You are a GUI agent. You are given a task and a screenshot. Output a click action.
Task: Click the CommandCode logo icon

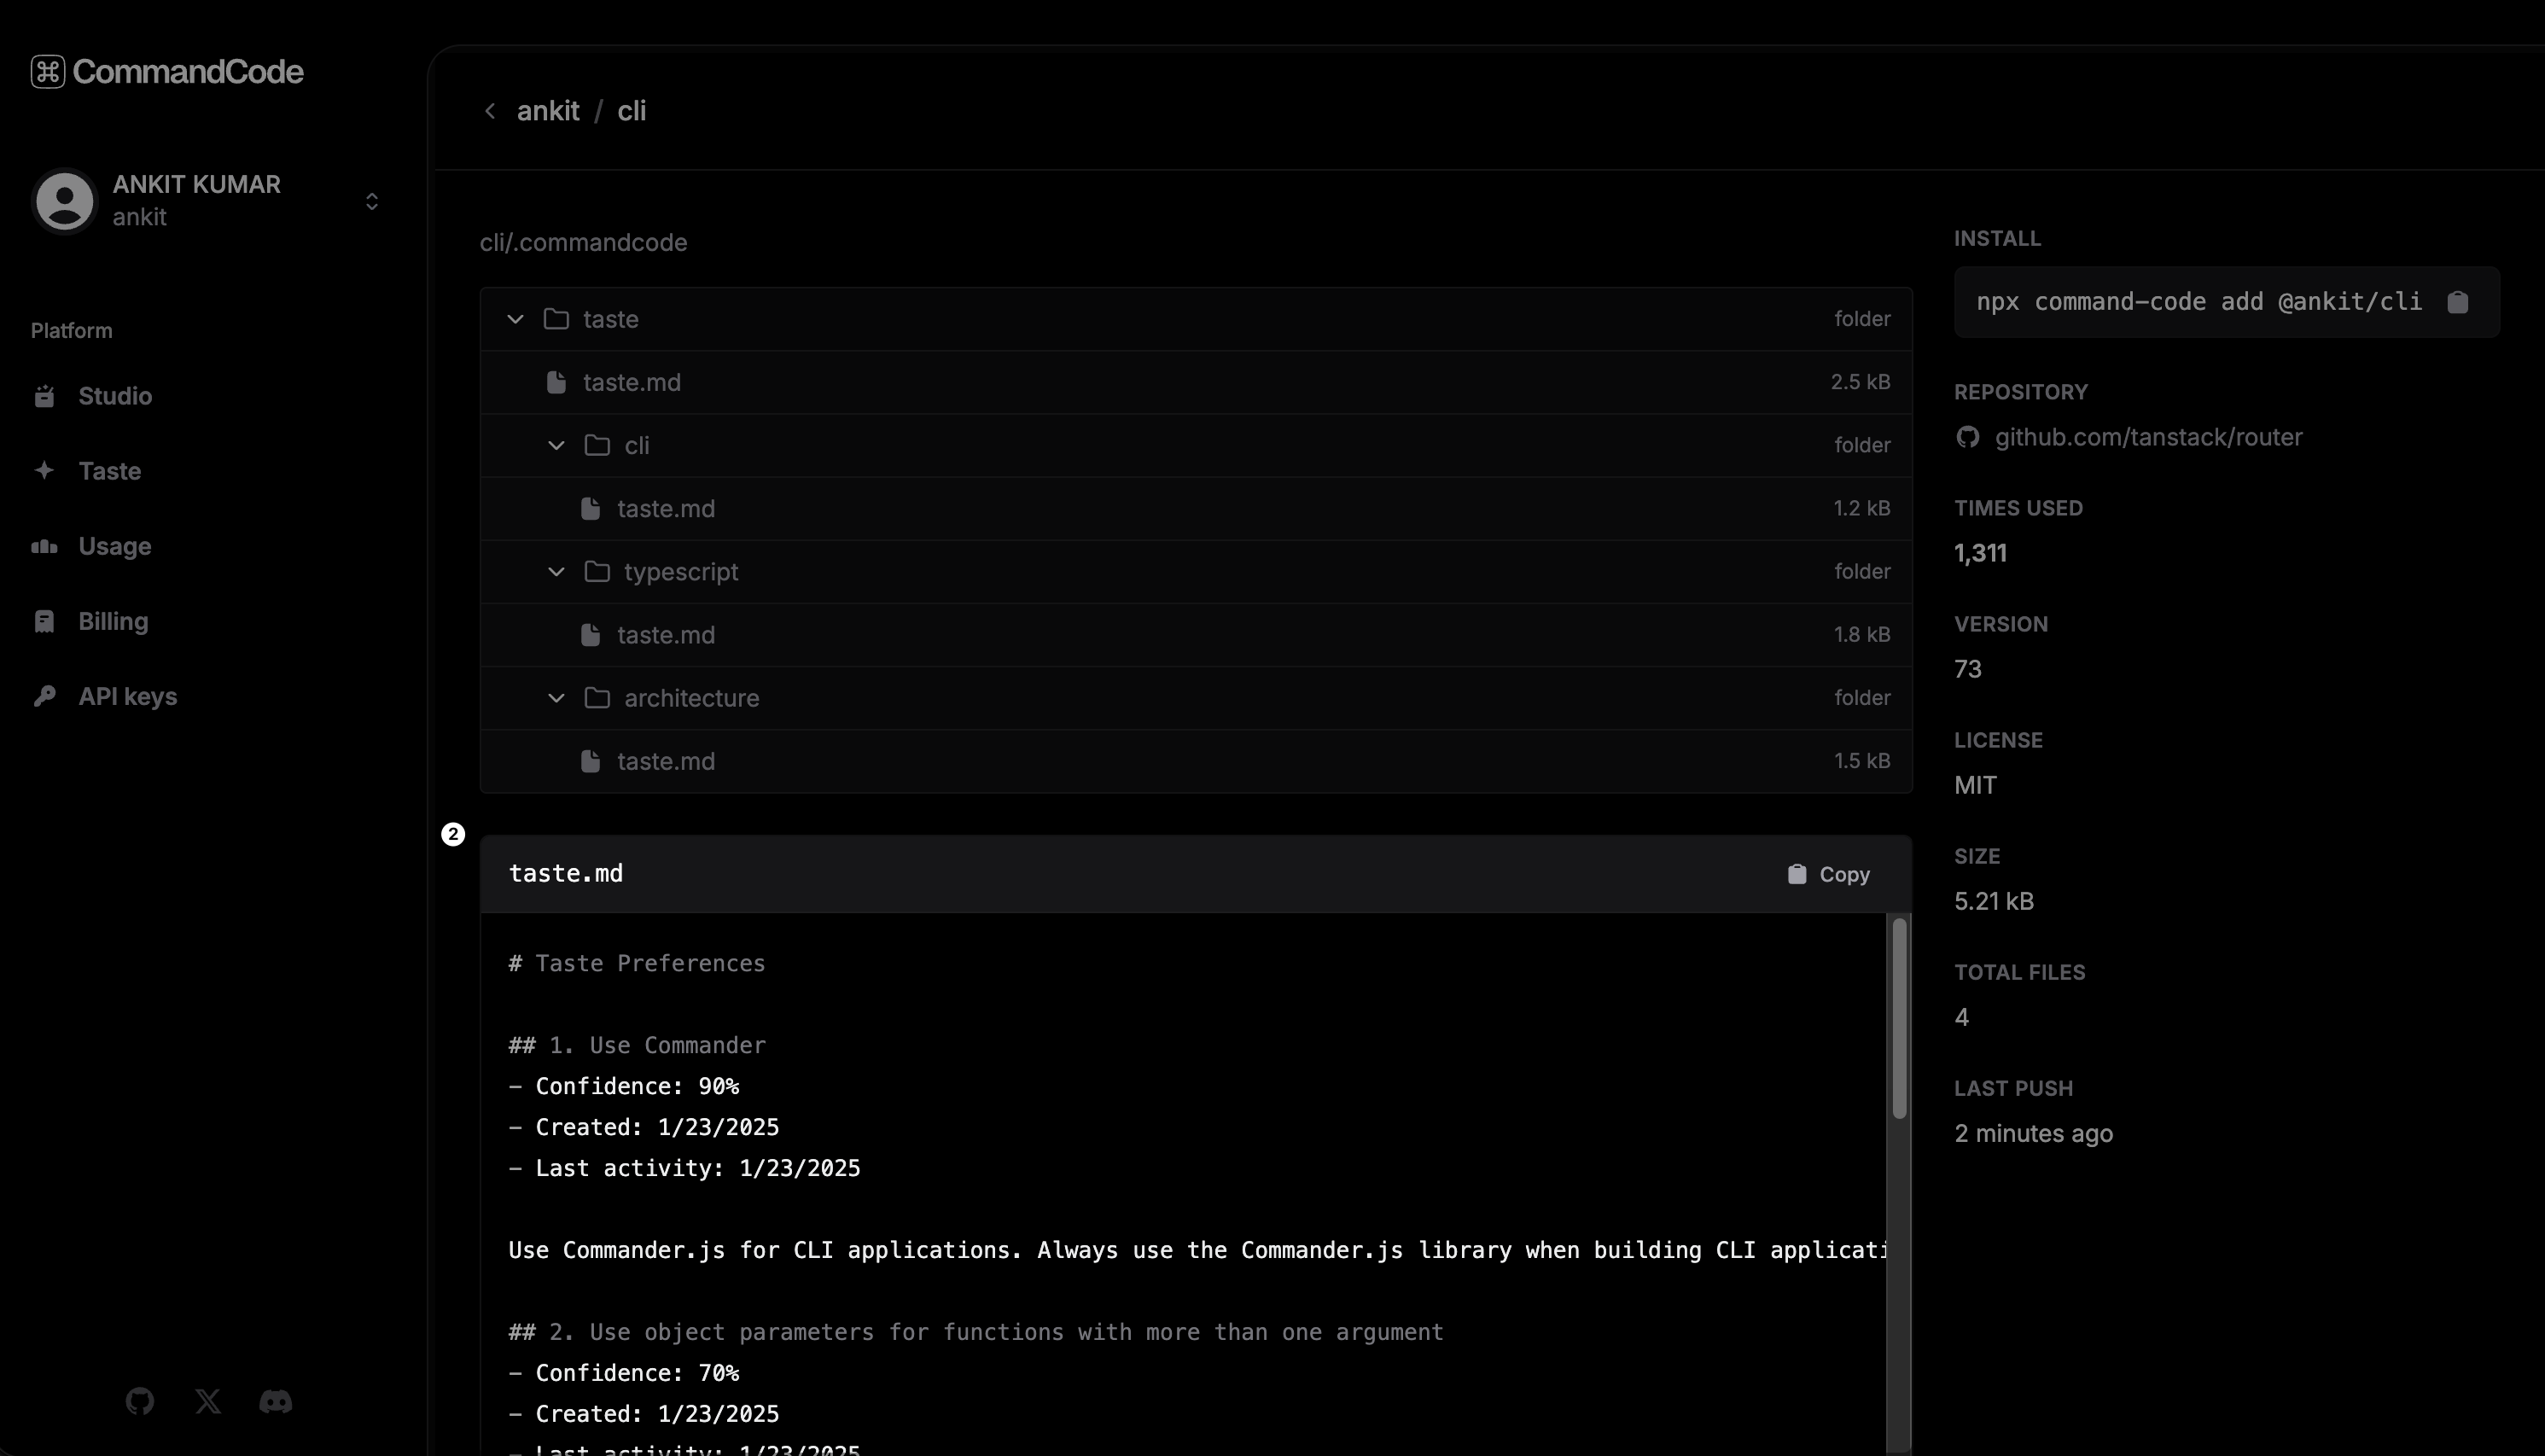[47, 72]
